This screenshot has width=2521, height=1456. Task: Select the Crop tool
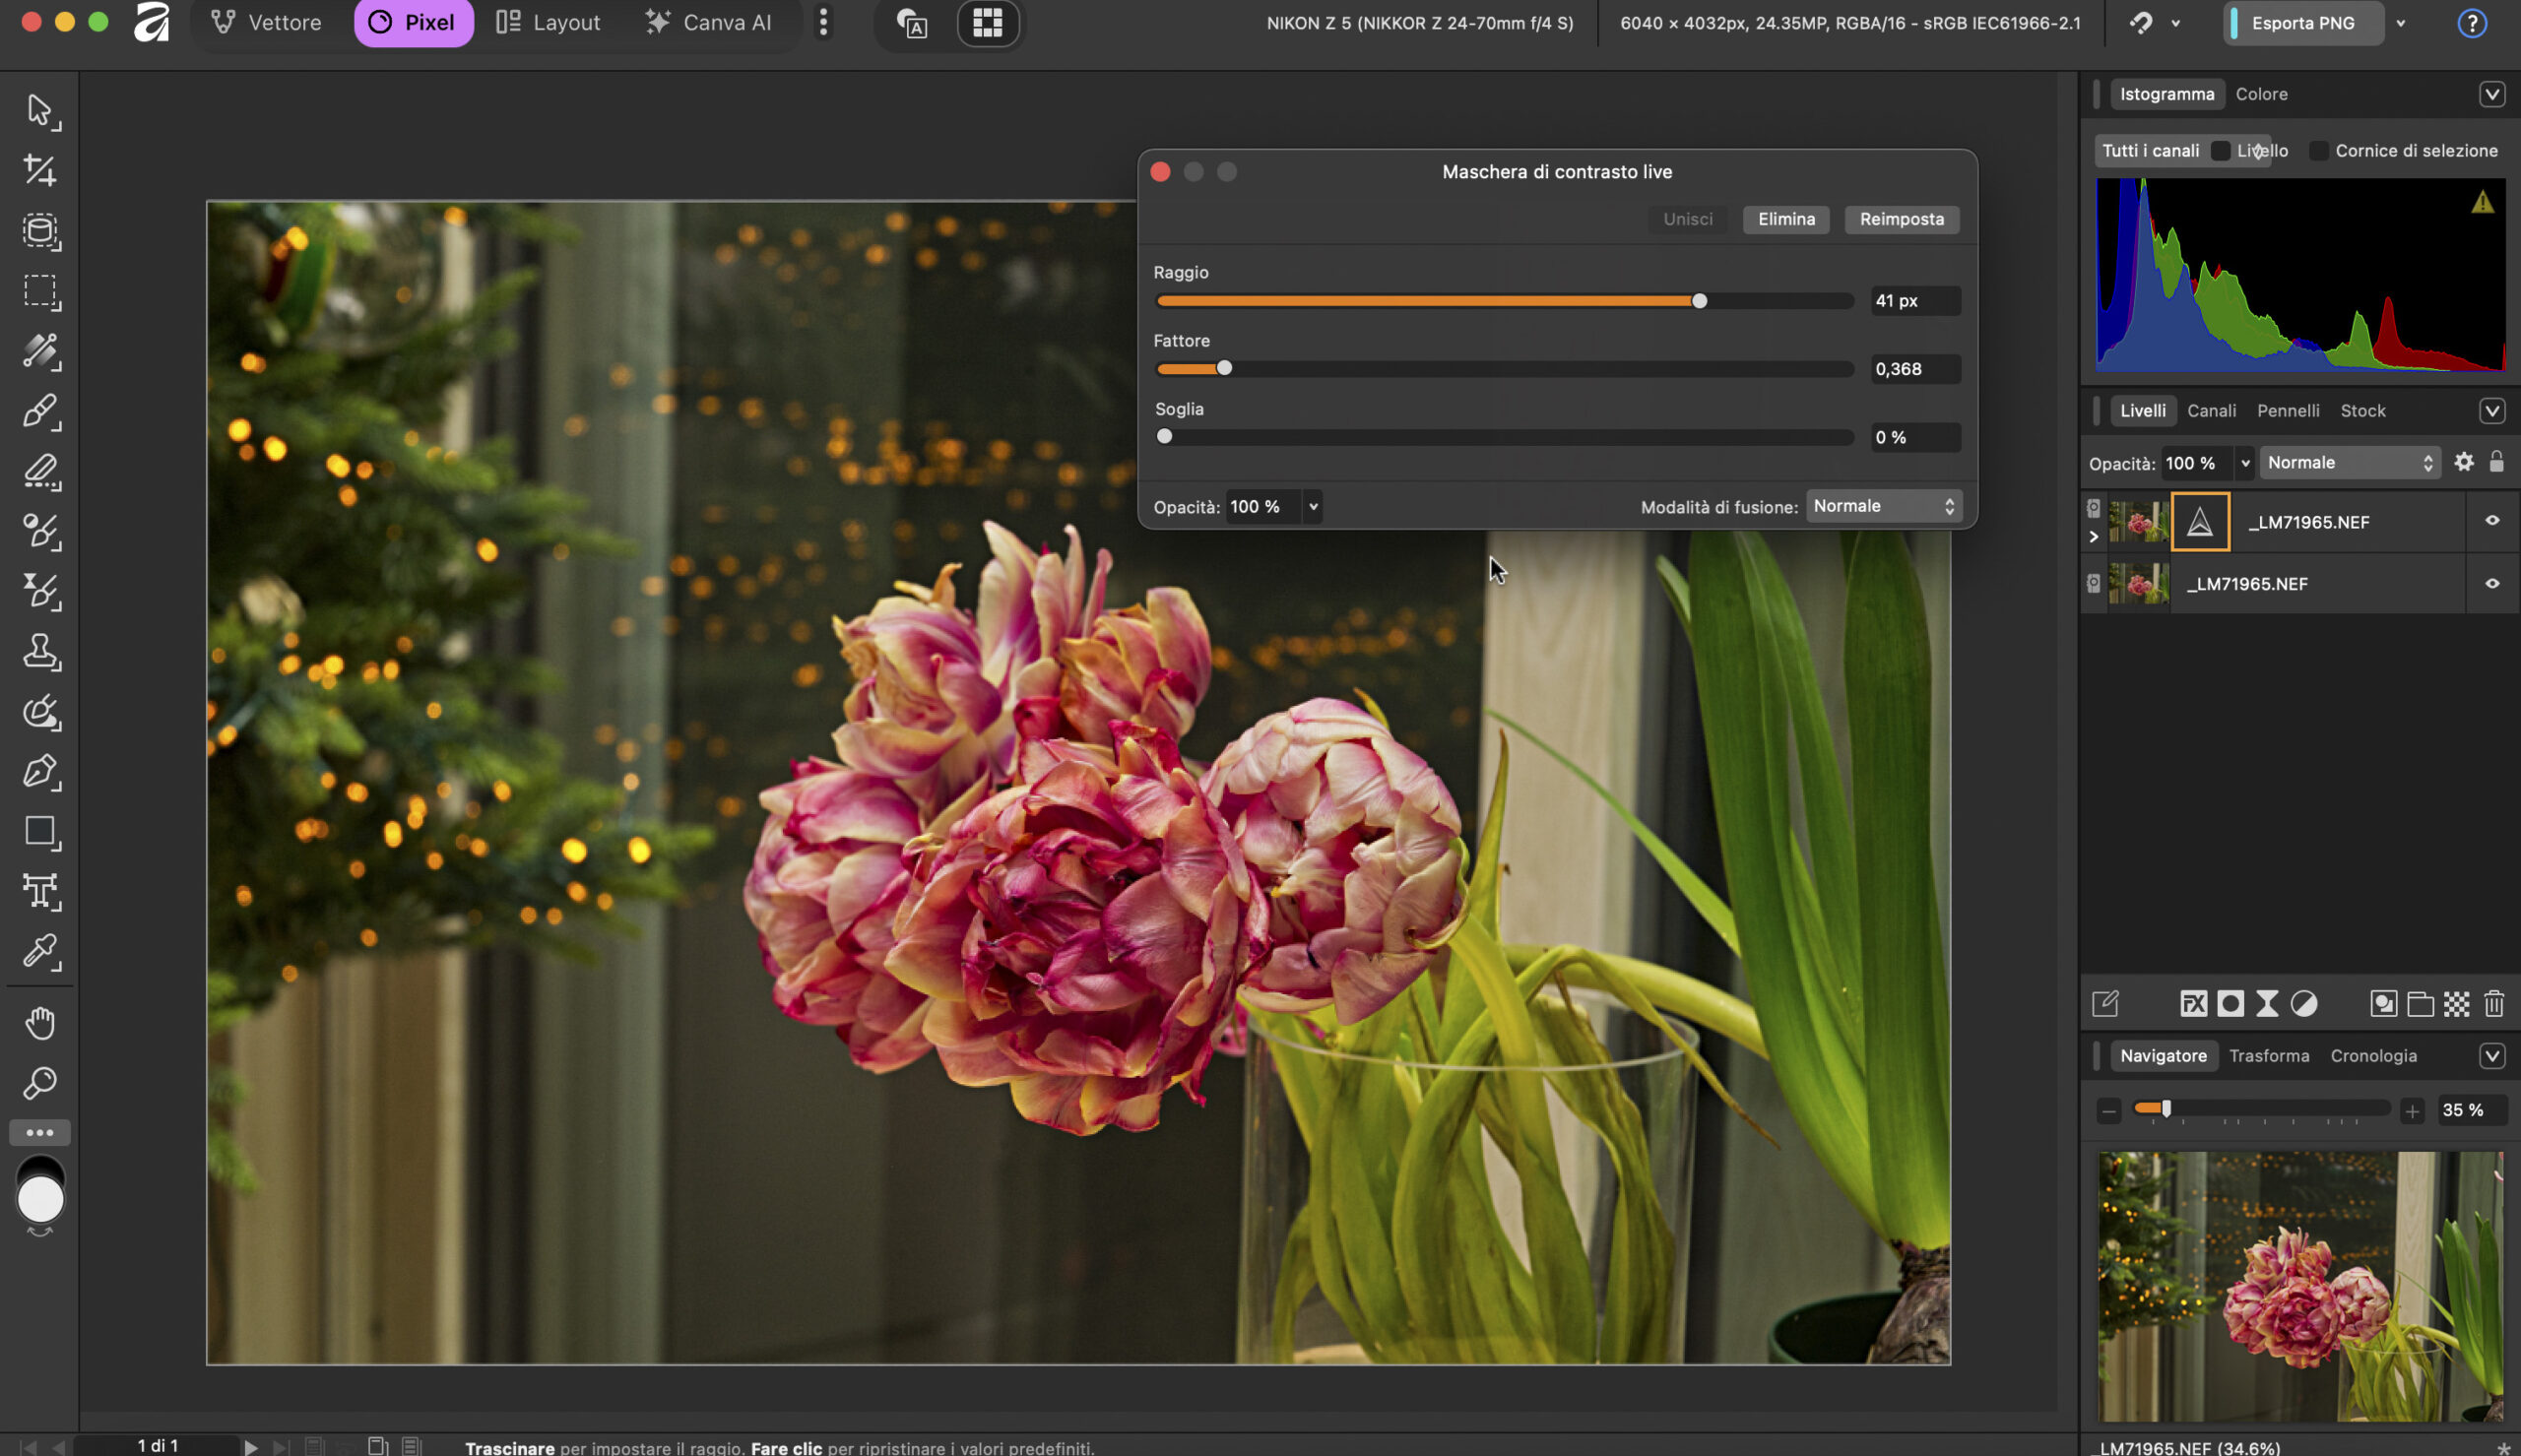point(40,170)
